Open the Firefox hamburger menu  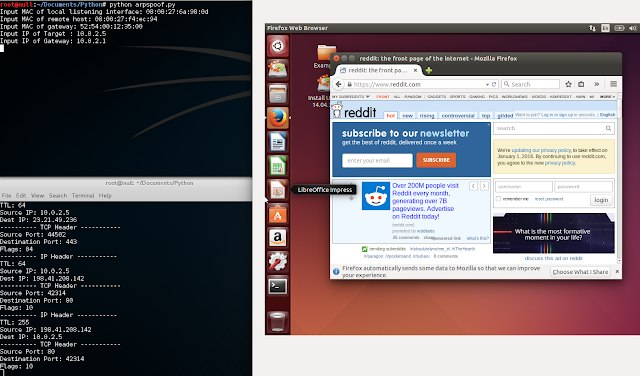(613, 84)
